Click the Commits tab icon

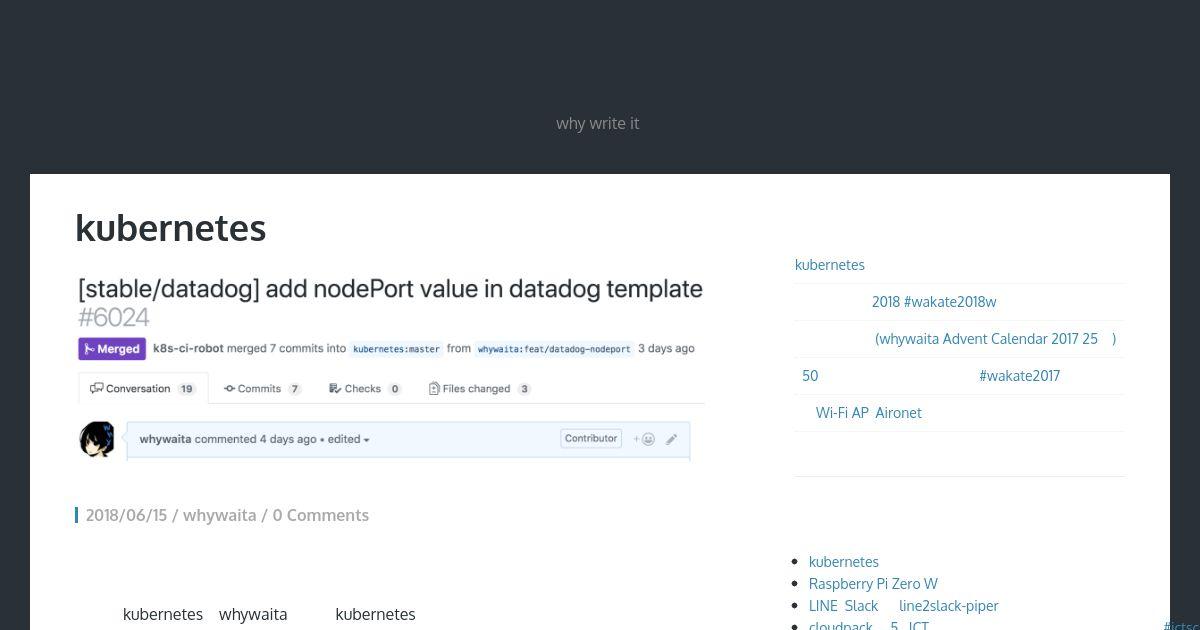click(229, 388)
